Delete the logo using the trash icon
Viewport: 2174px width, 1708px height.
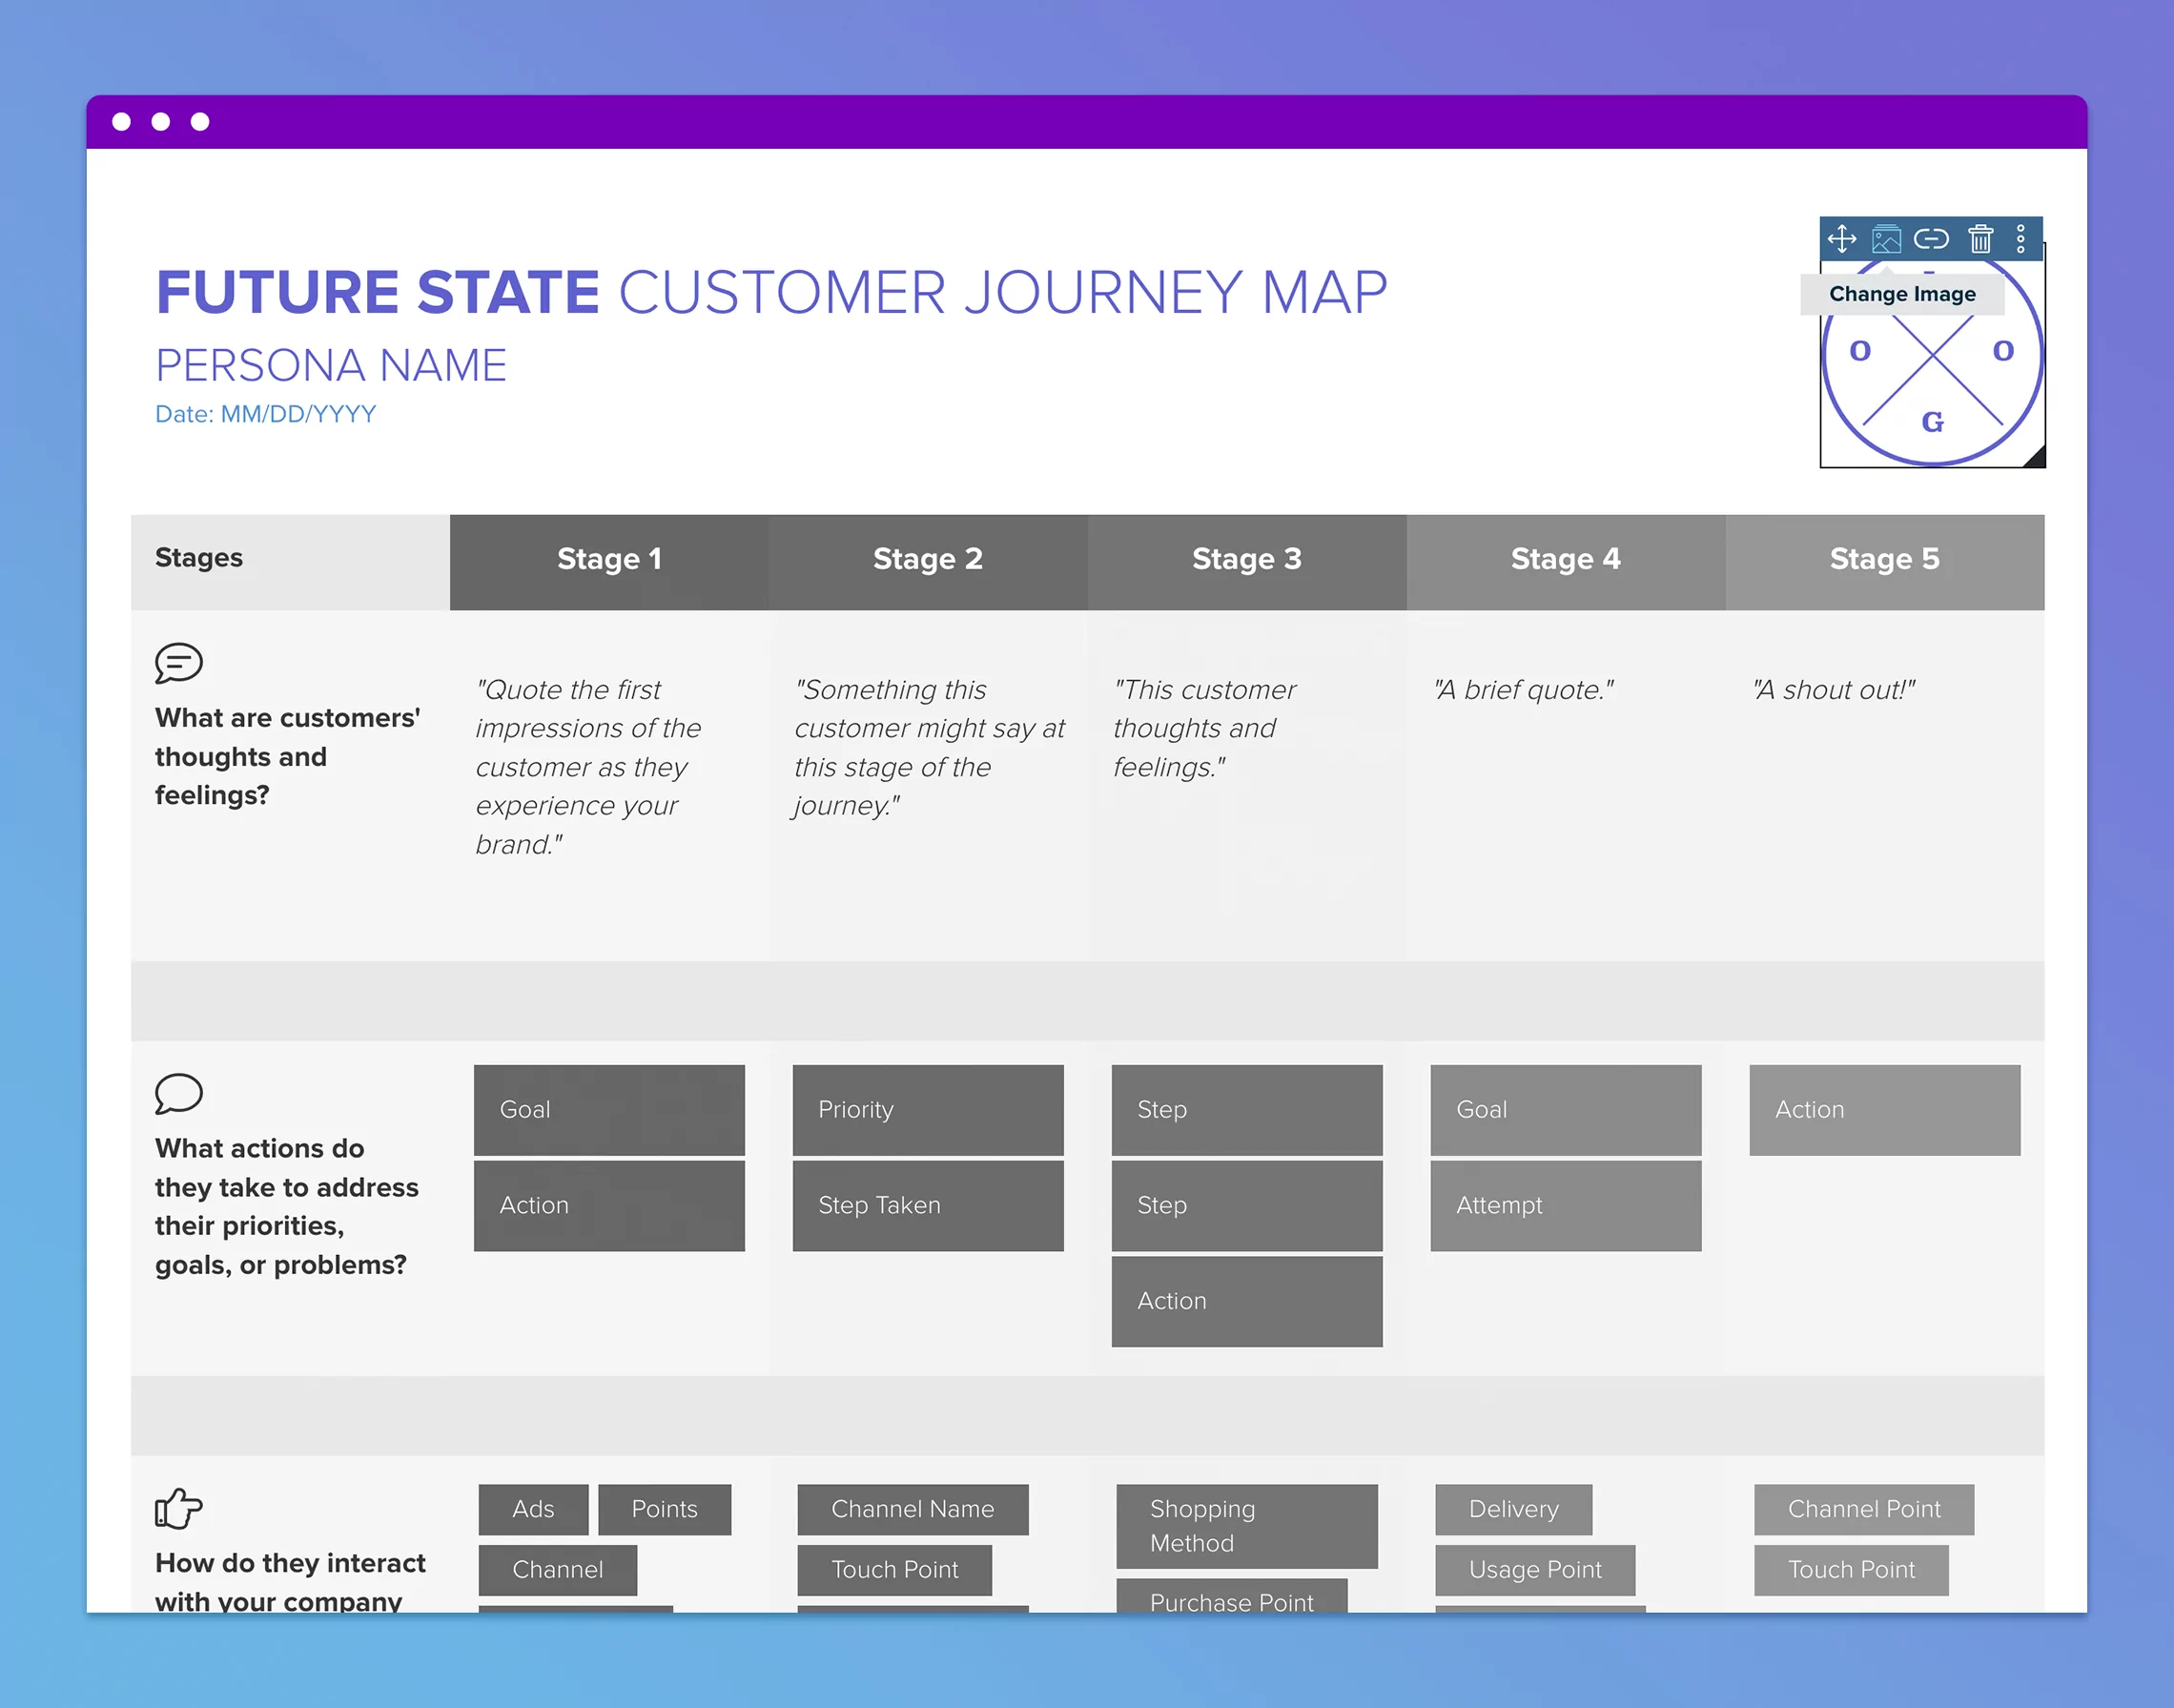coord(1981,238)
